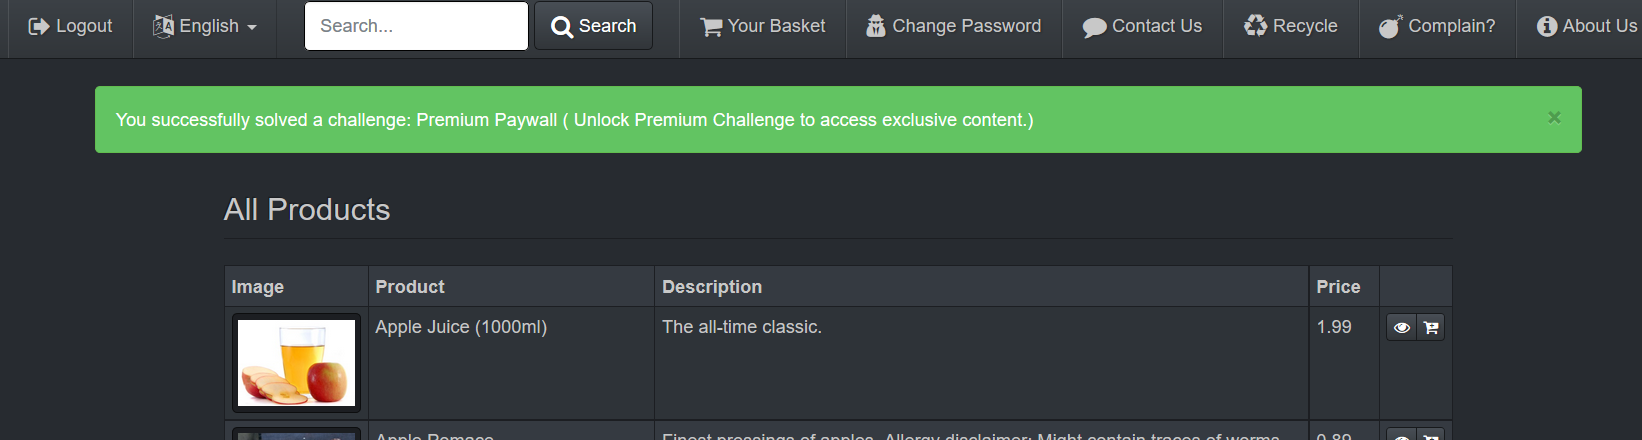This screenshot has width=1642, height=440.
Task: Open the Complain? bomb icon
Action: (x=1391, y=26)
